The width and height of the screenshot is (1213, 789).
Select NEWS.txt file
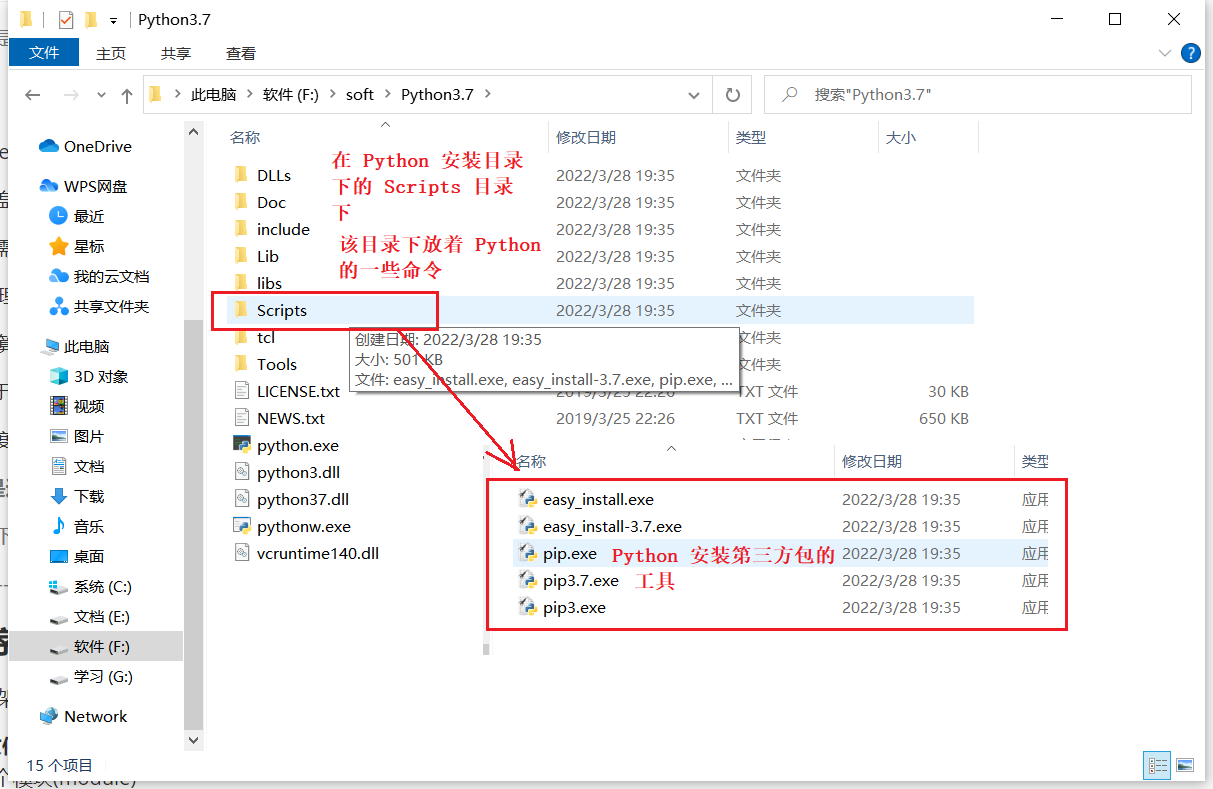pos(290,418)
